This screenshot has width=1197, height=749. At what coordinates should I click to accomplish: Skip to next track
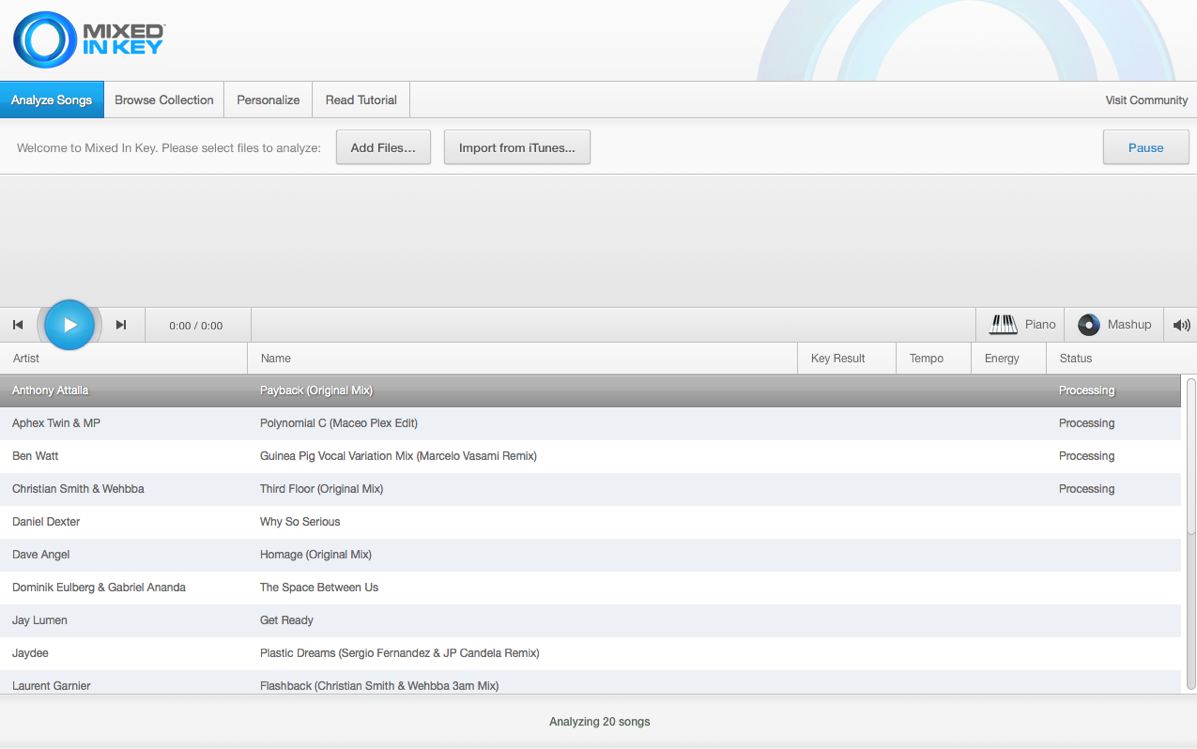121,325
